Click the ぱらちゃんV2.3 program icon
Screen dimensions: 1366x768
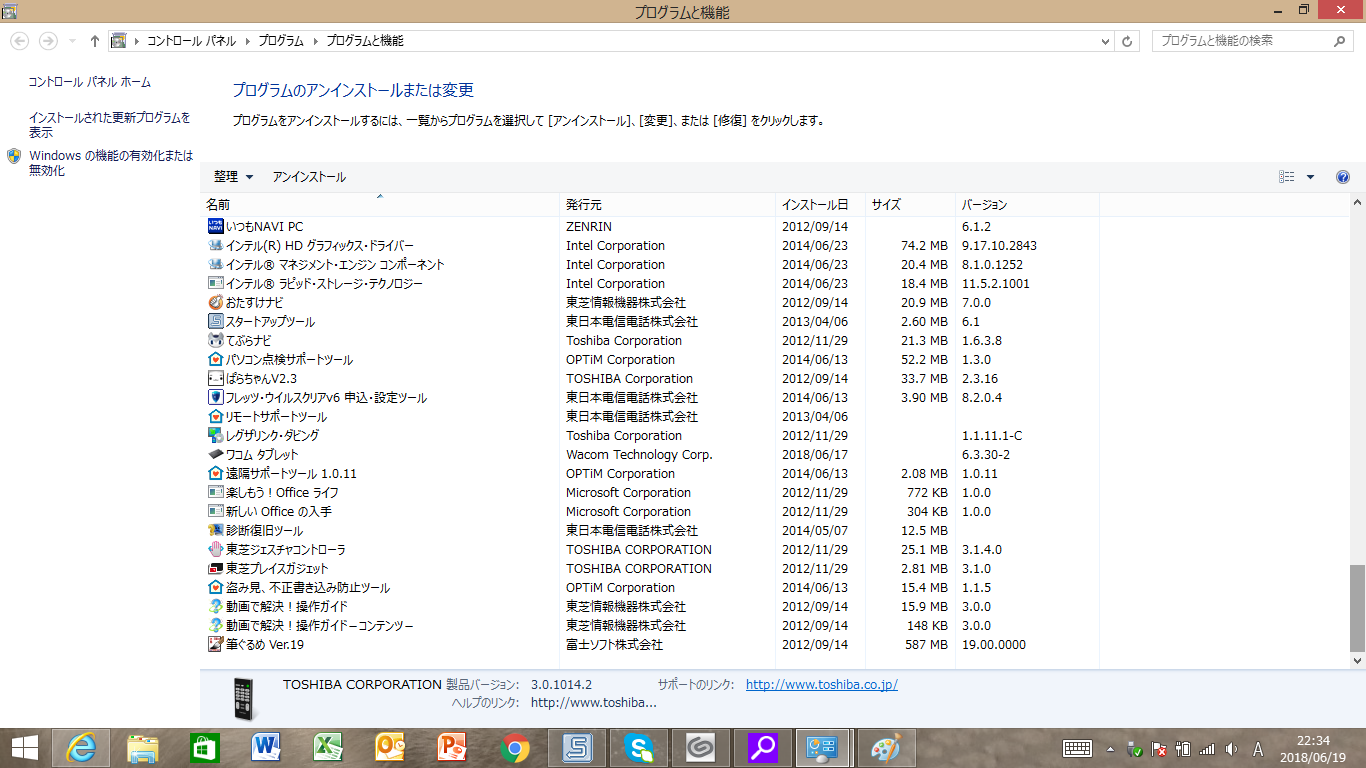(x=215, y=378)
